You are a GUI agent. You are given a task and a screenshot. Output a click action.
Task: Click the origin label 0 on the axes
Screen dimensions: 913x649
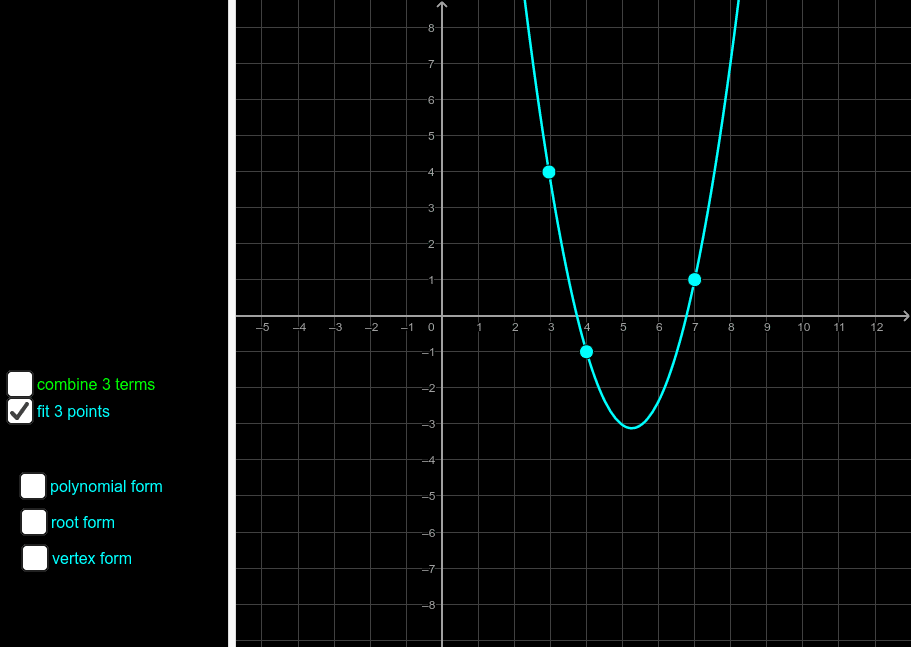pos(431,326)
